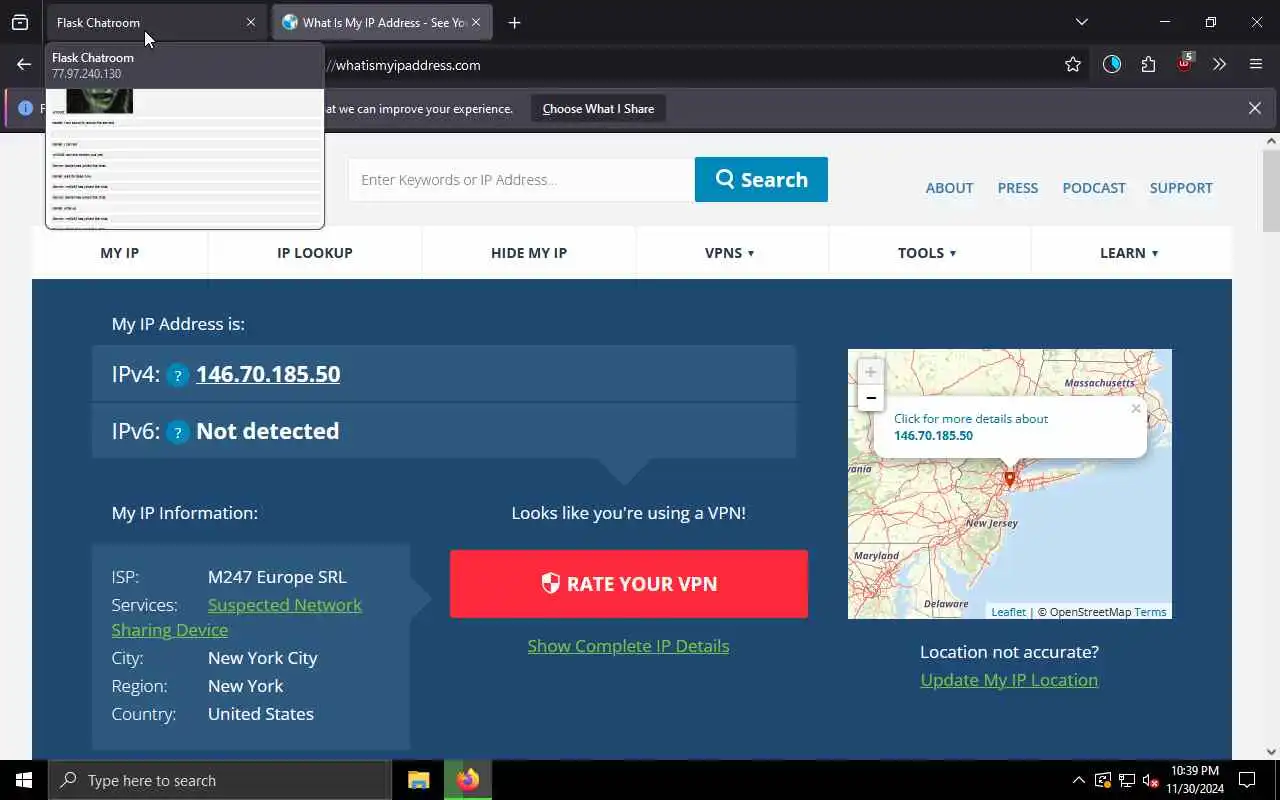
Task: Click the keywords or IP address field
Action: pyautogui.click(x=521, y=179)
